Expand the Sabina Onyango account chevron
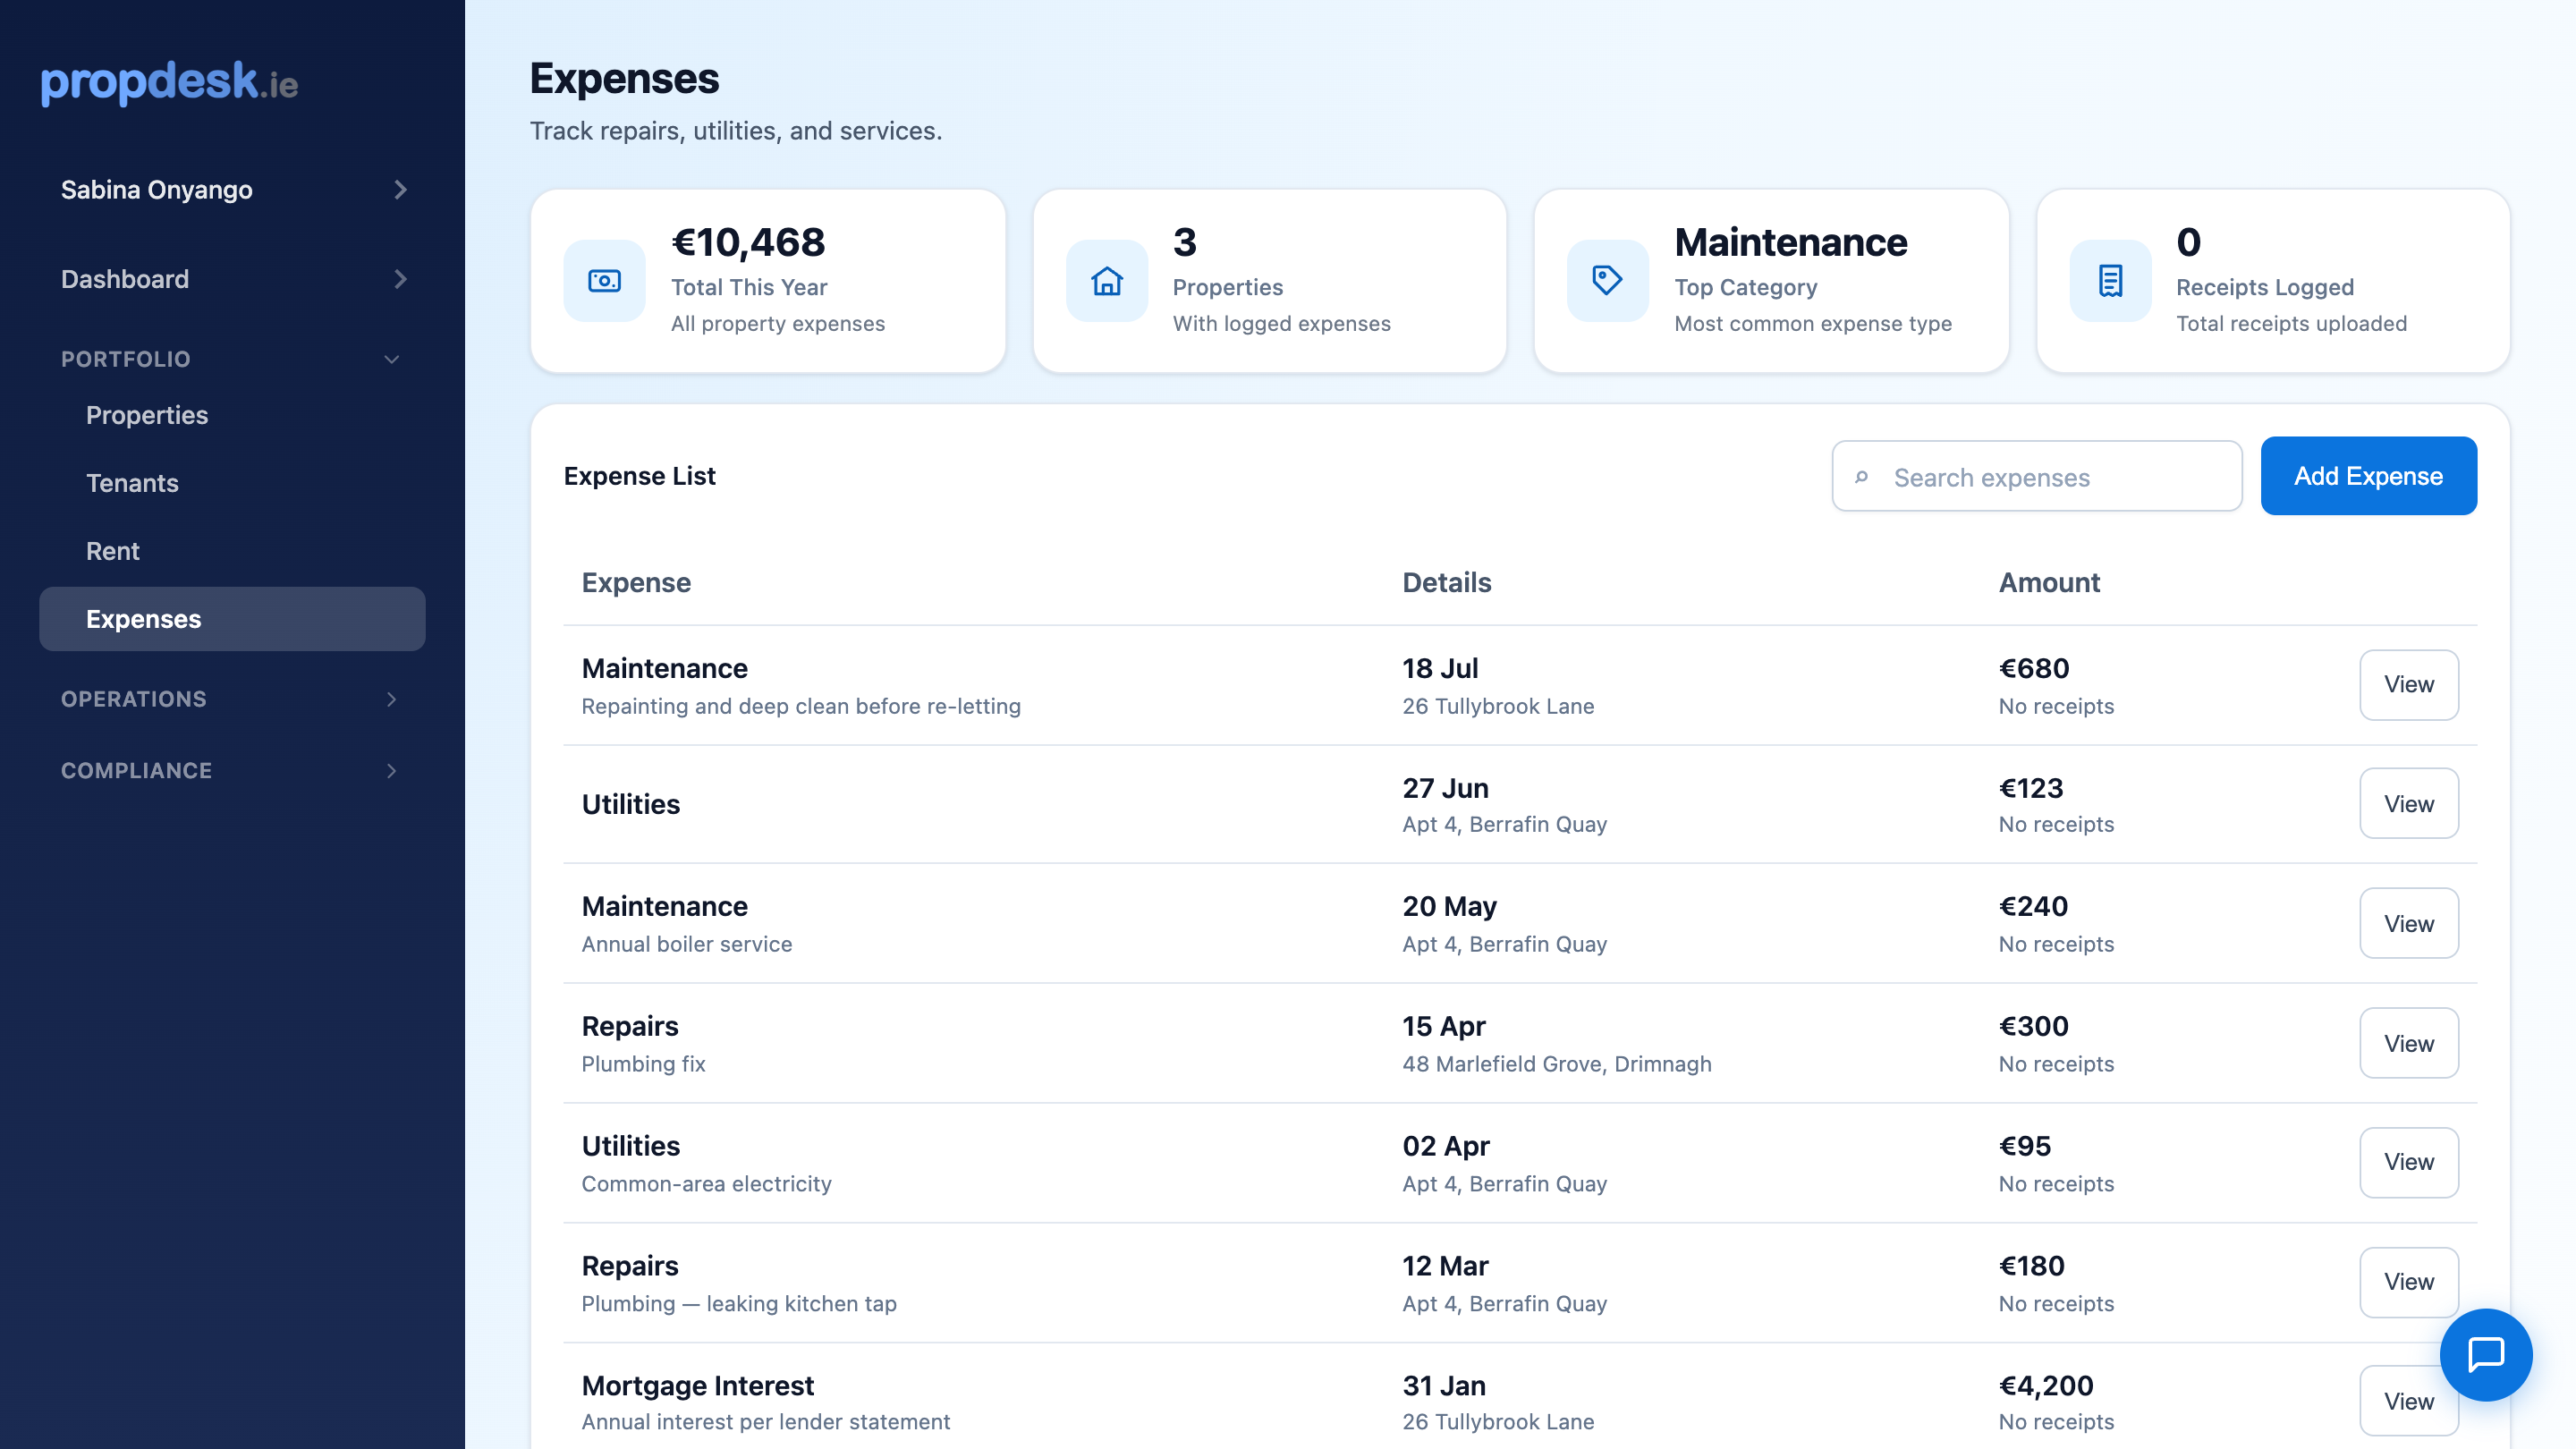2576x1449 pixels. tap(400, 189)
